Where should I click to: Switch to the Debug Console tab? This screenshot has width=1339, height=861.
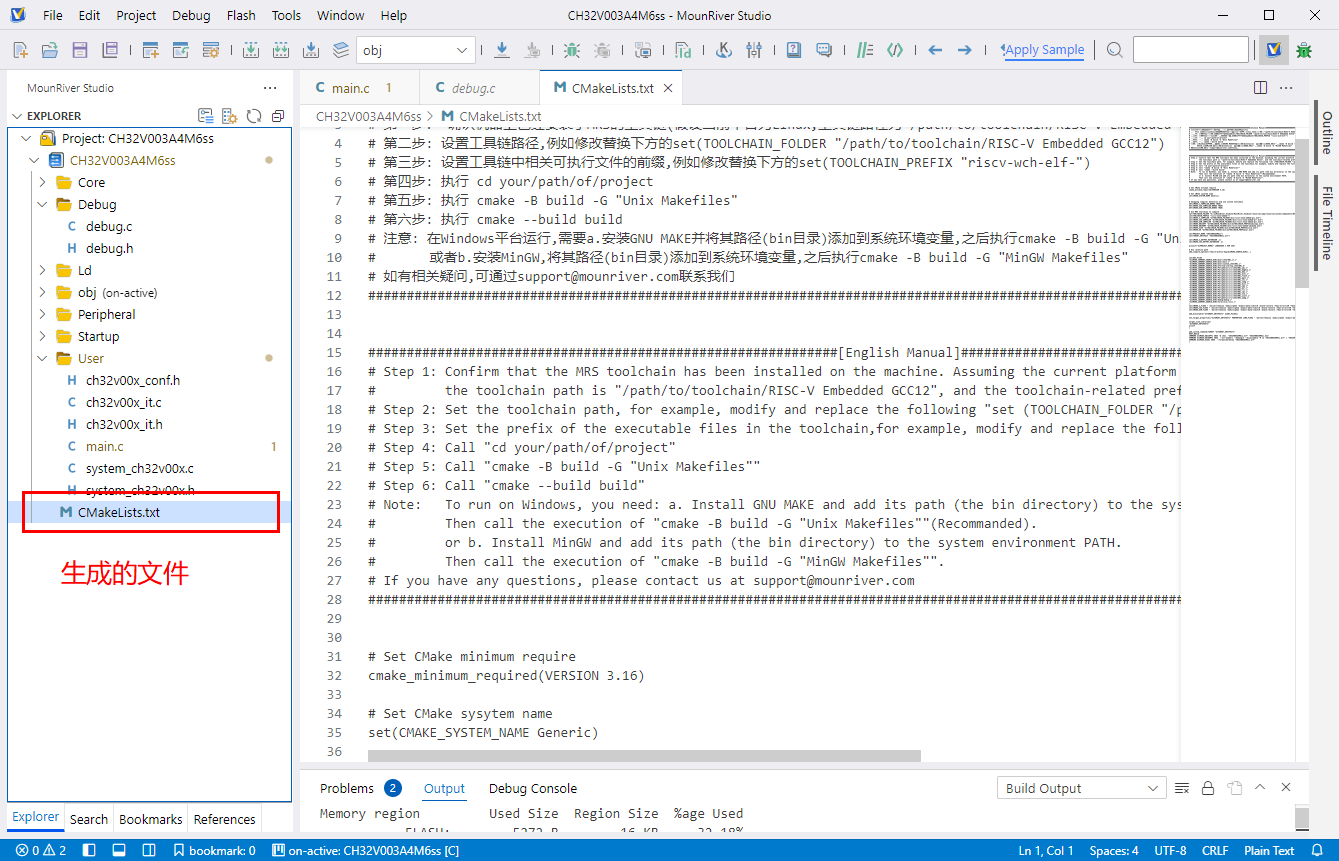[533, 788]
